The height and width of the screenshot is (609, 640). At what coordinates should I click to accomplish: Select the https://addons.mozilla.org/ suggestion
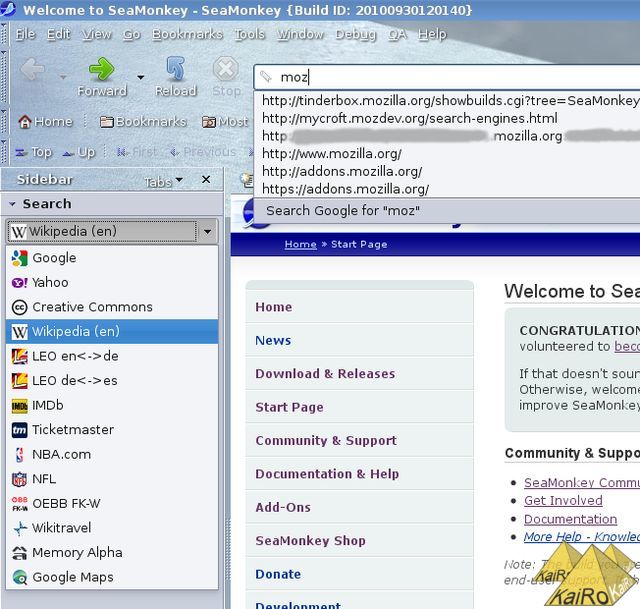click(447, 189)
